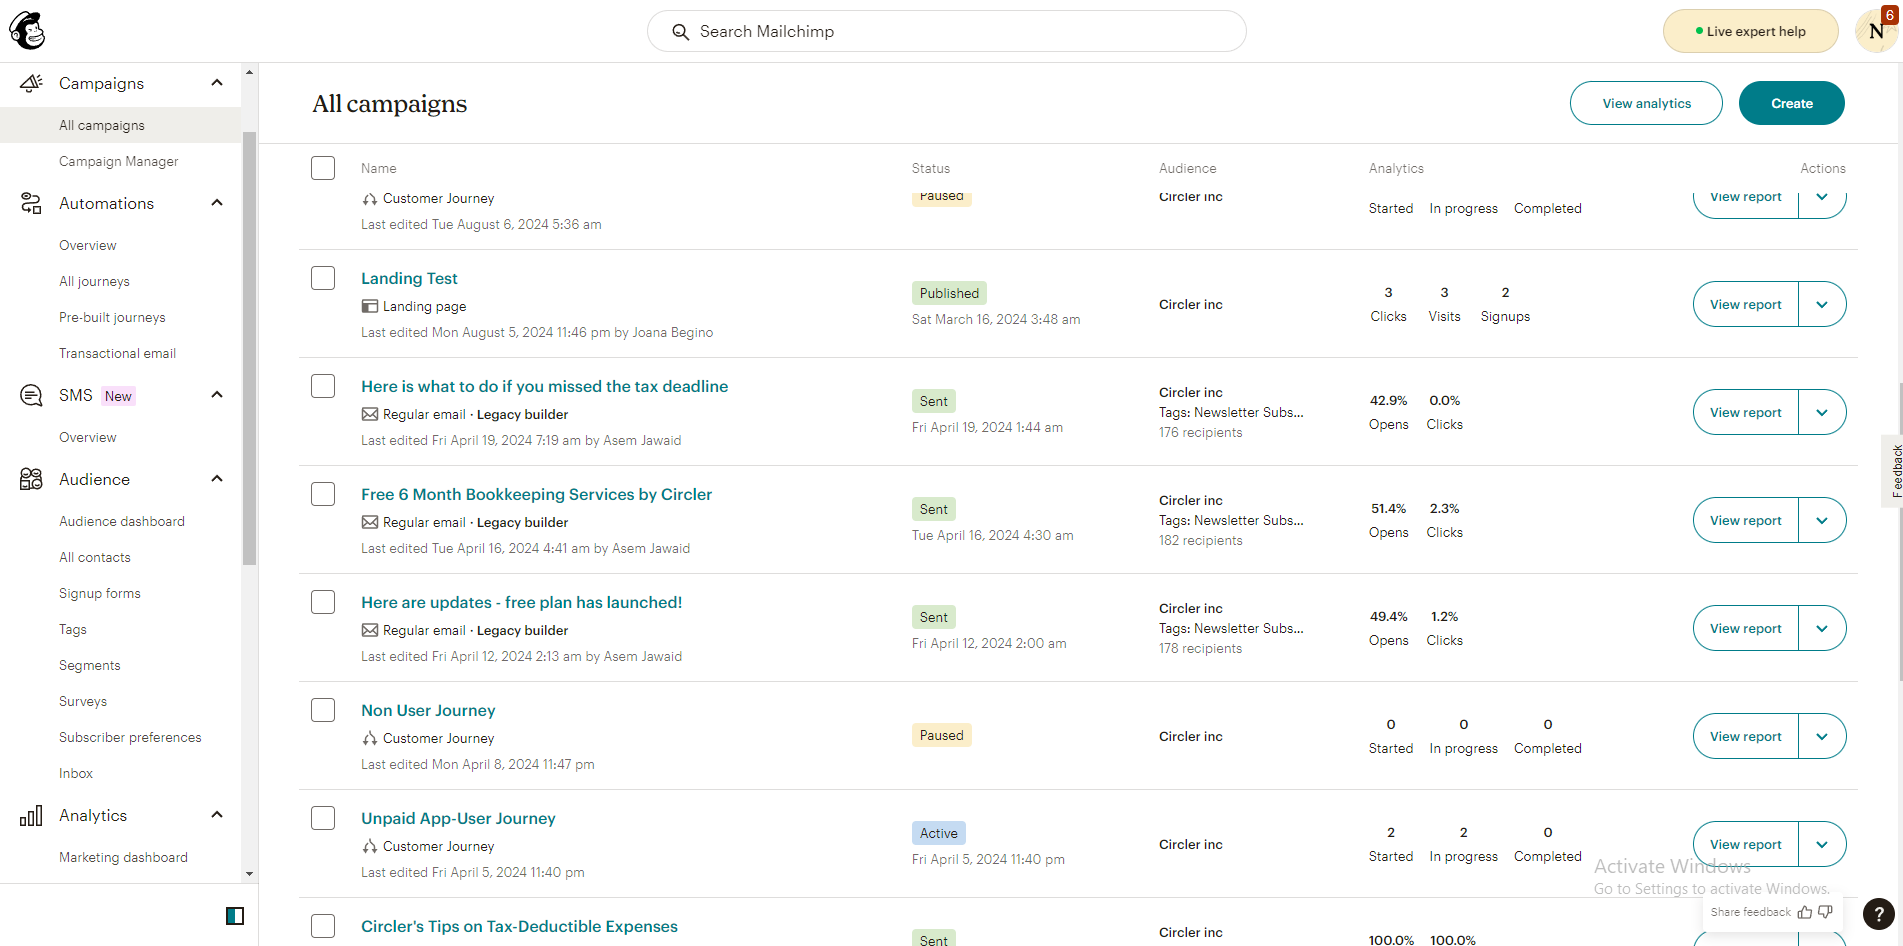Click the Mailchimp Freddie logo icon
This screenshot has width=1903, height=946.
(27, 31)
